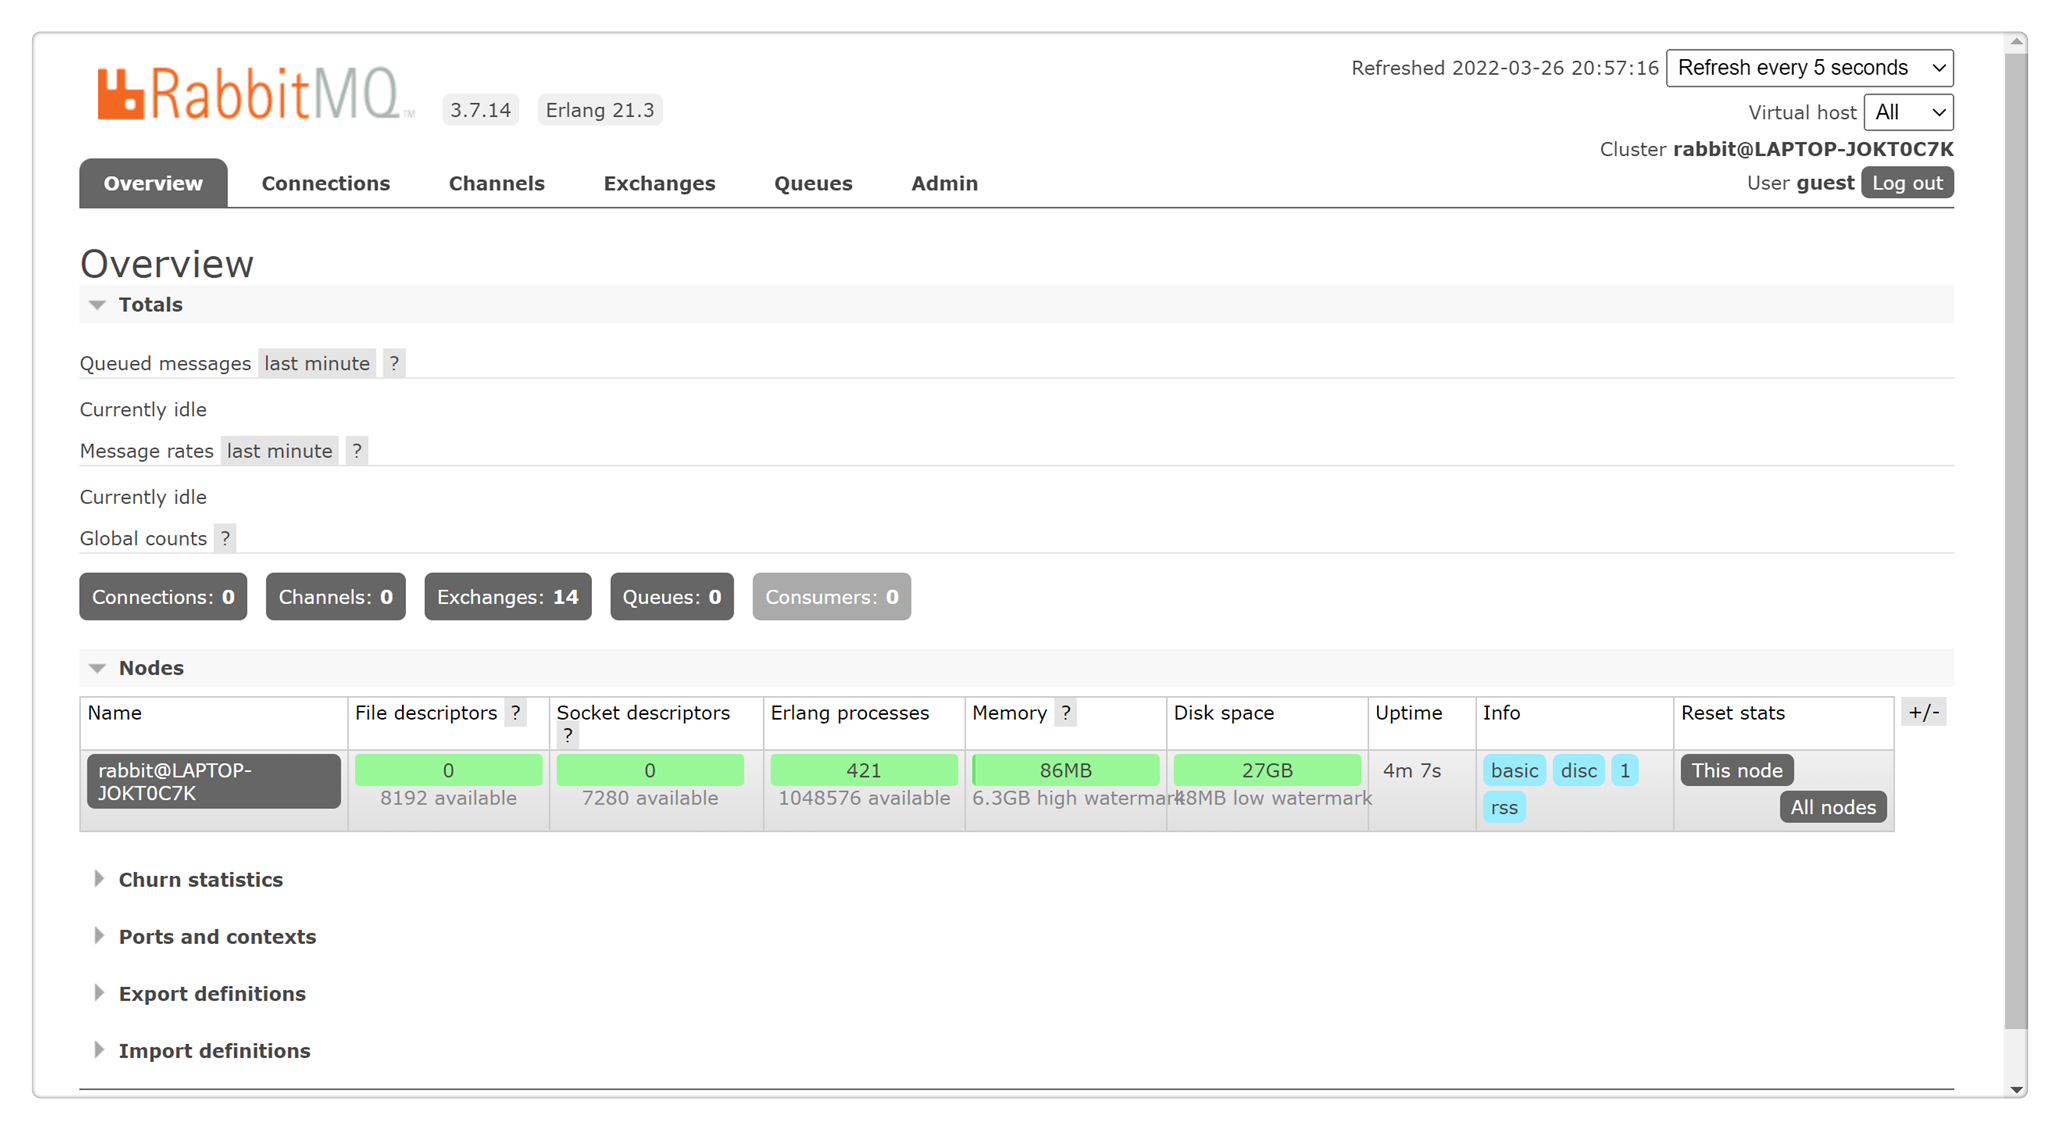Image resolution: width=2060 pixels, height=1130 pixels.
Task: Click the Memory 86MB usage bar
Action: coord(1066,770)
